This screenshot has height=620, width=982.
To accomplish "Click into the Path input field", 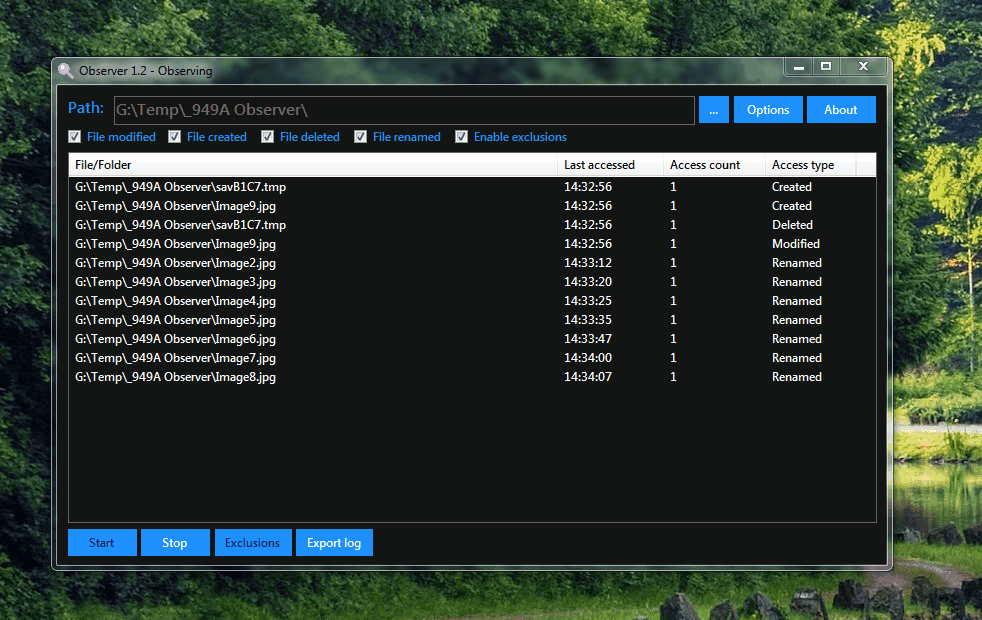I will (404, 110).
